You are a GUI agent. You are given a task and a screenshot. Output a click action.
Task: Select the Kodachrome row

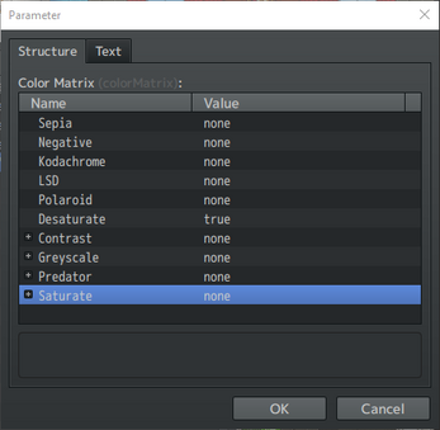coord(220,162)
